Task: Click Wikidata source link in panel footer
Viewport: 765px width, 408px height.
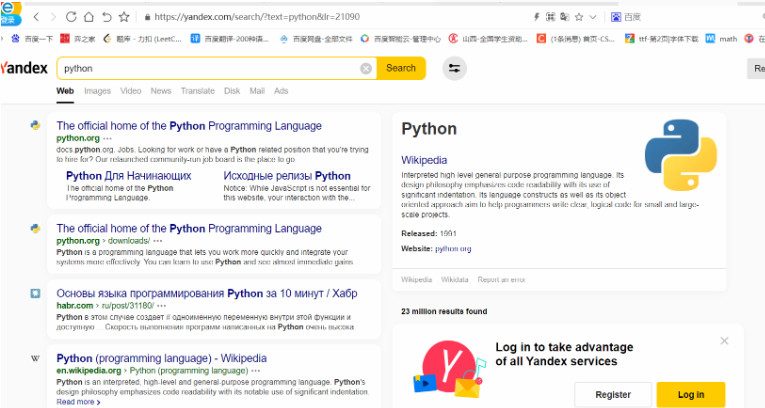Action: (455, 280)
